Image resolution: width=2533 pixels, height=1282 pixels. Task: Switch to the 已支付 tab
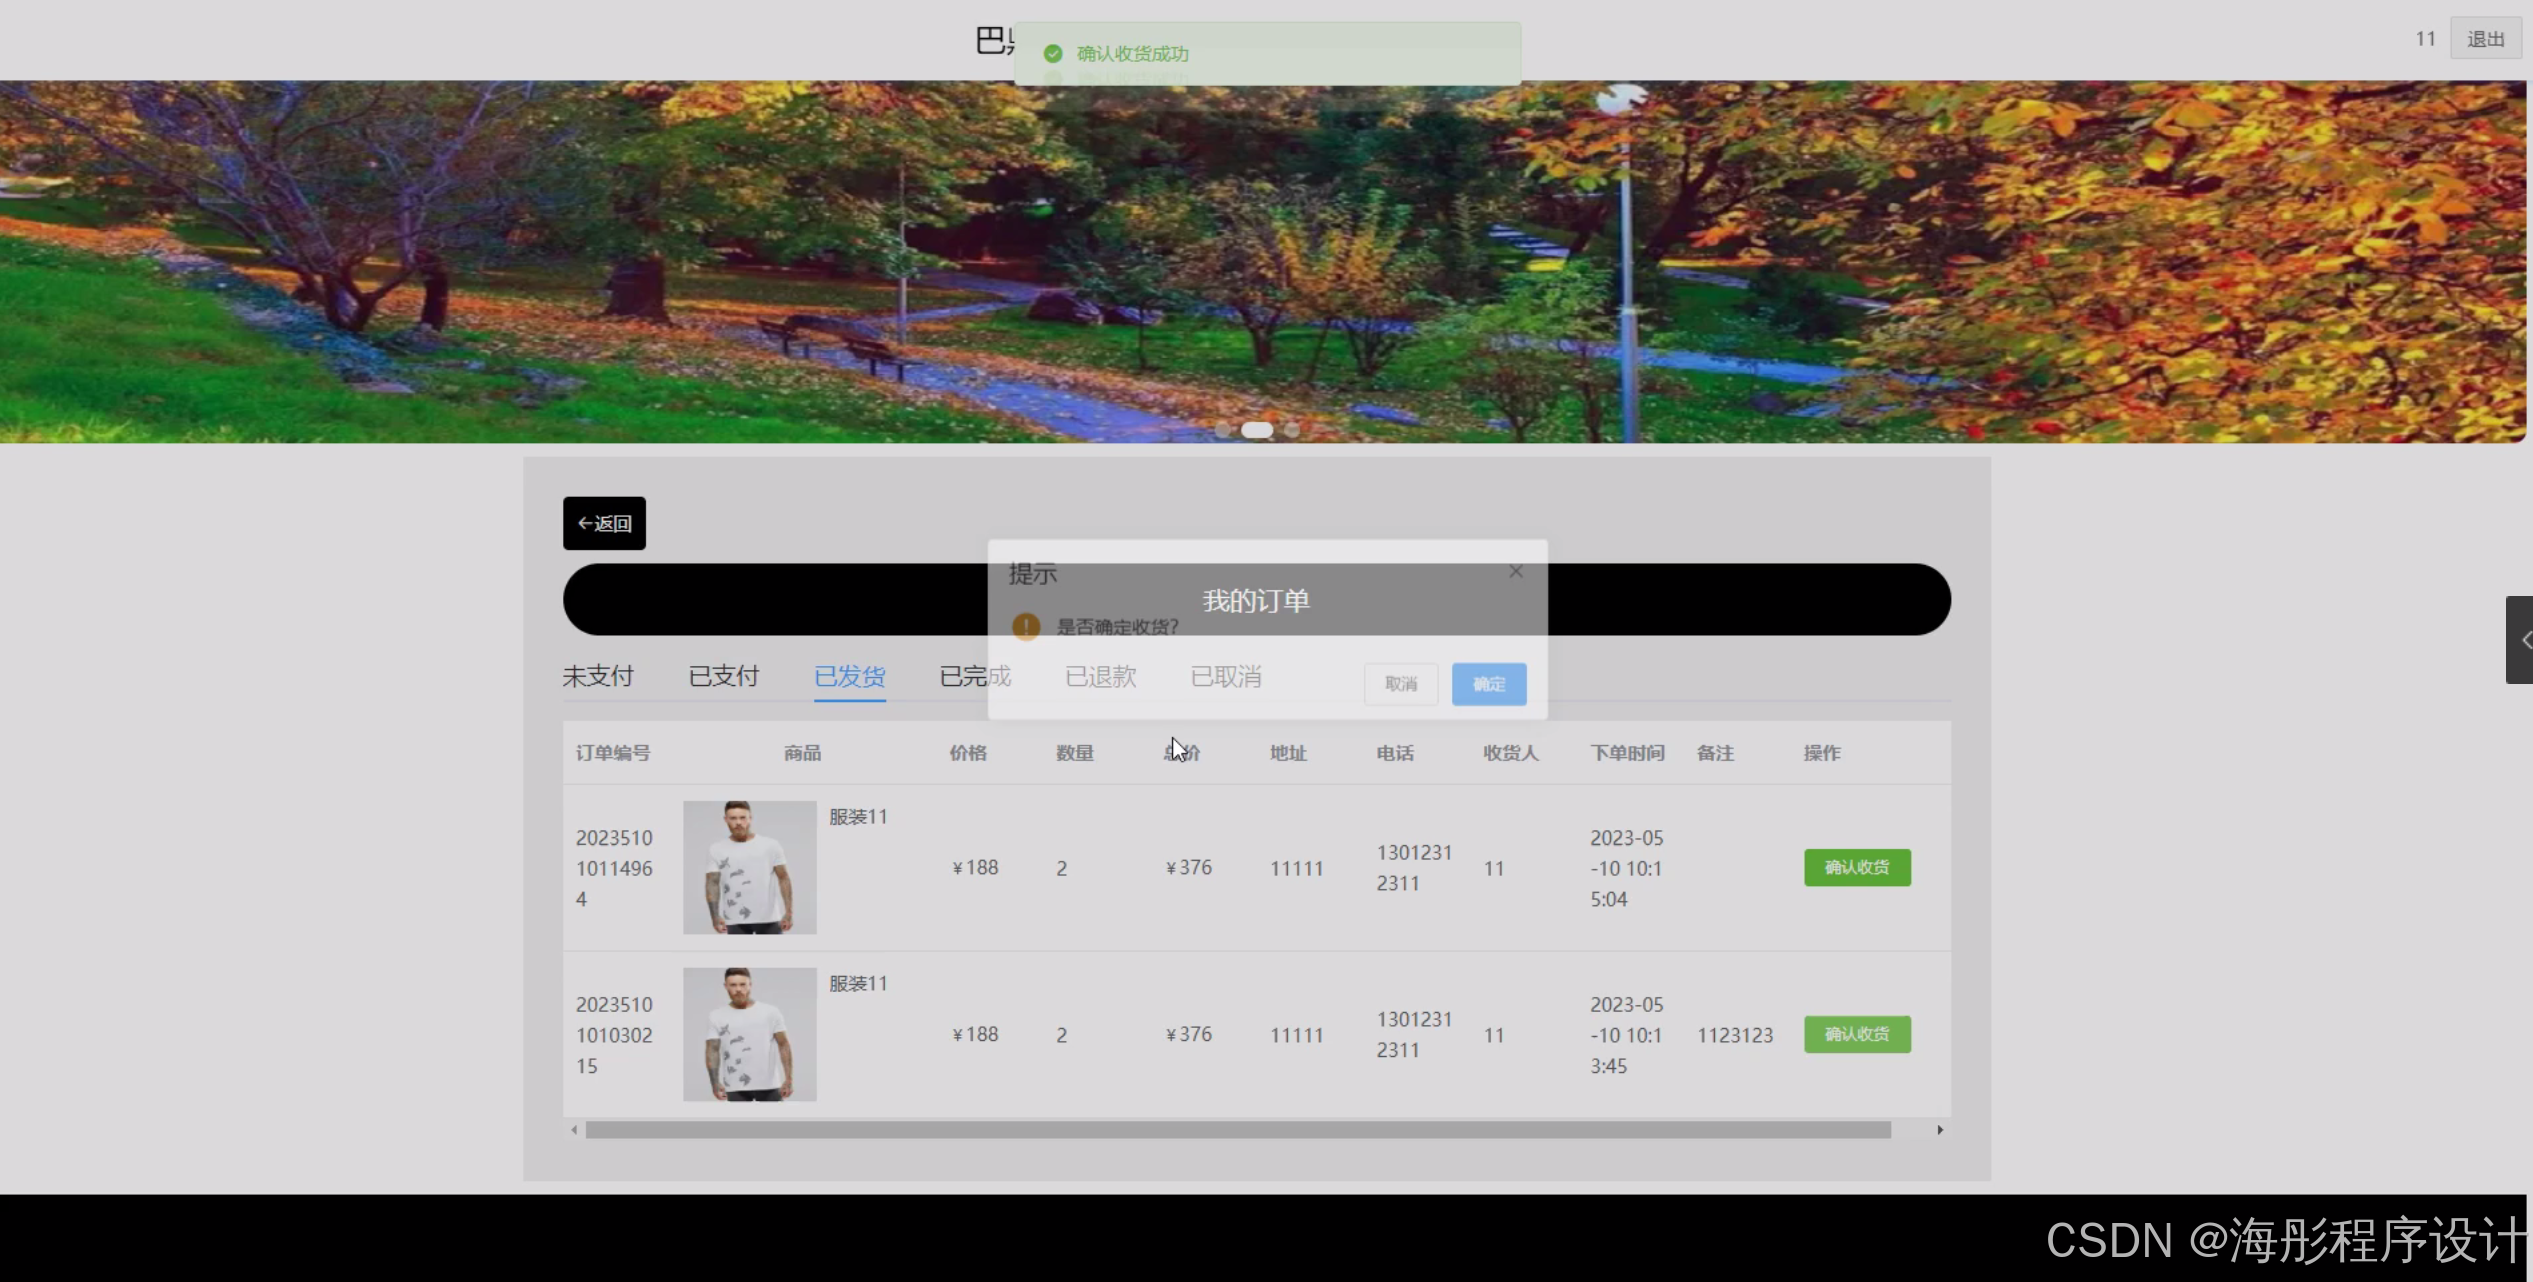pos(723,676)
